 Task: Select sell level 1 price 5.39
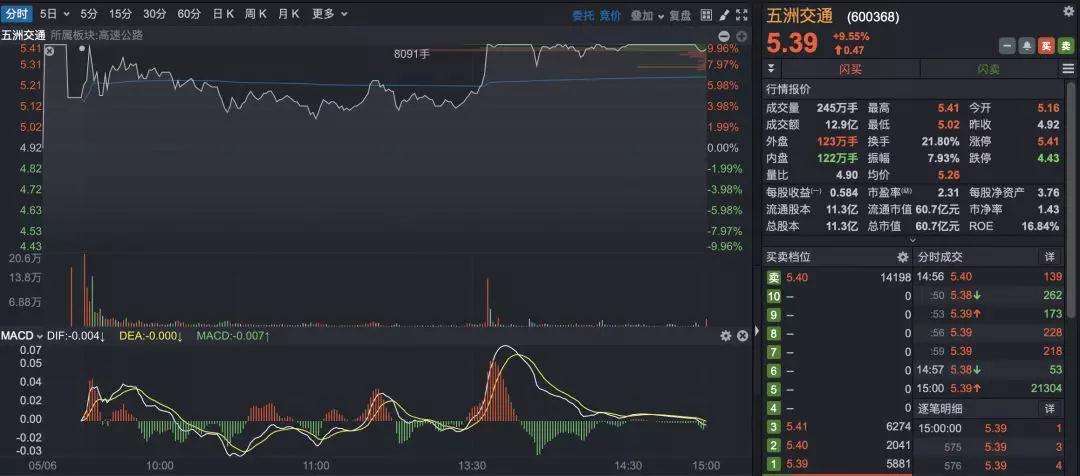796,464
